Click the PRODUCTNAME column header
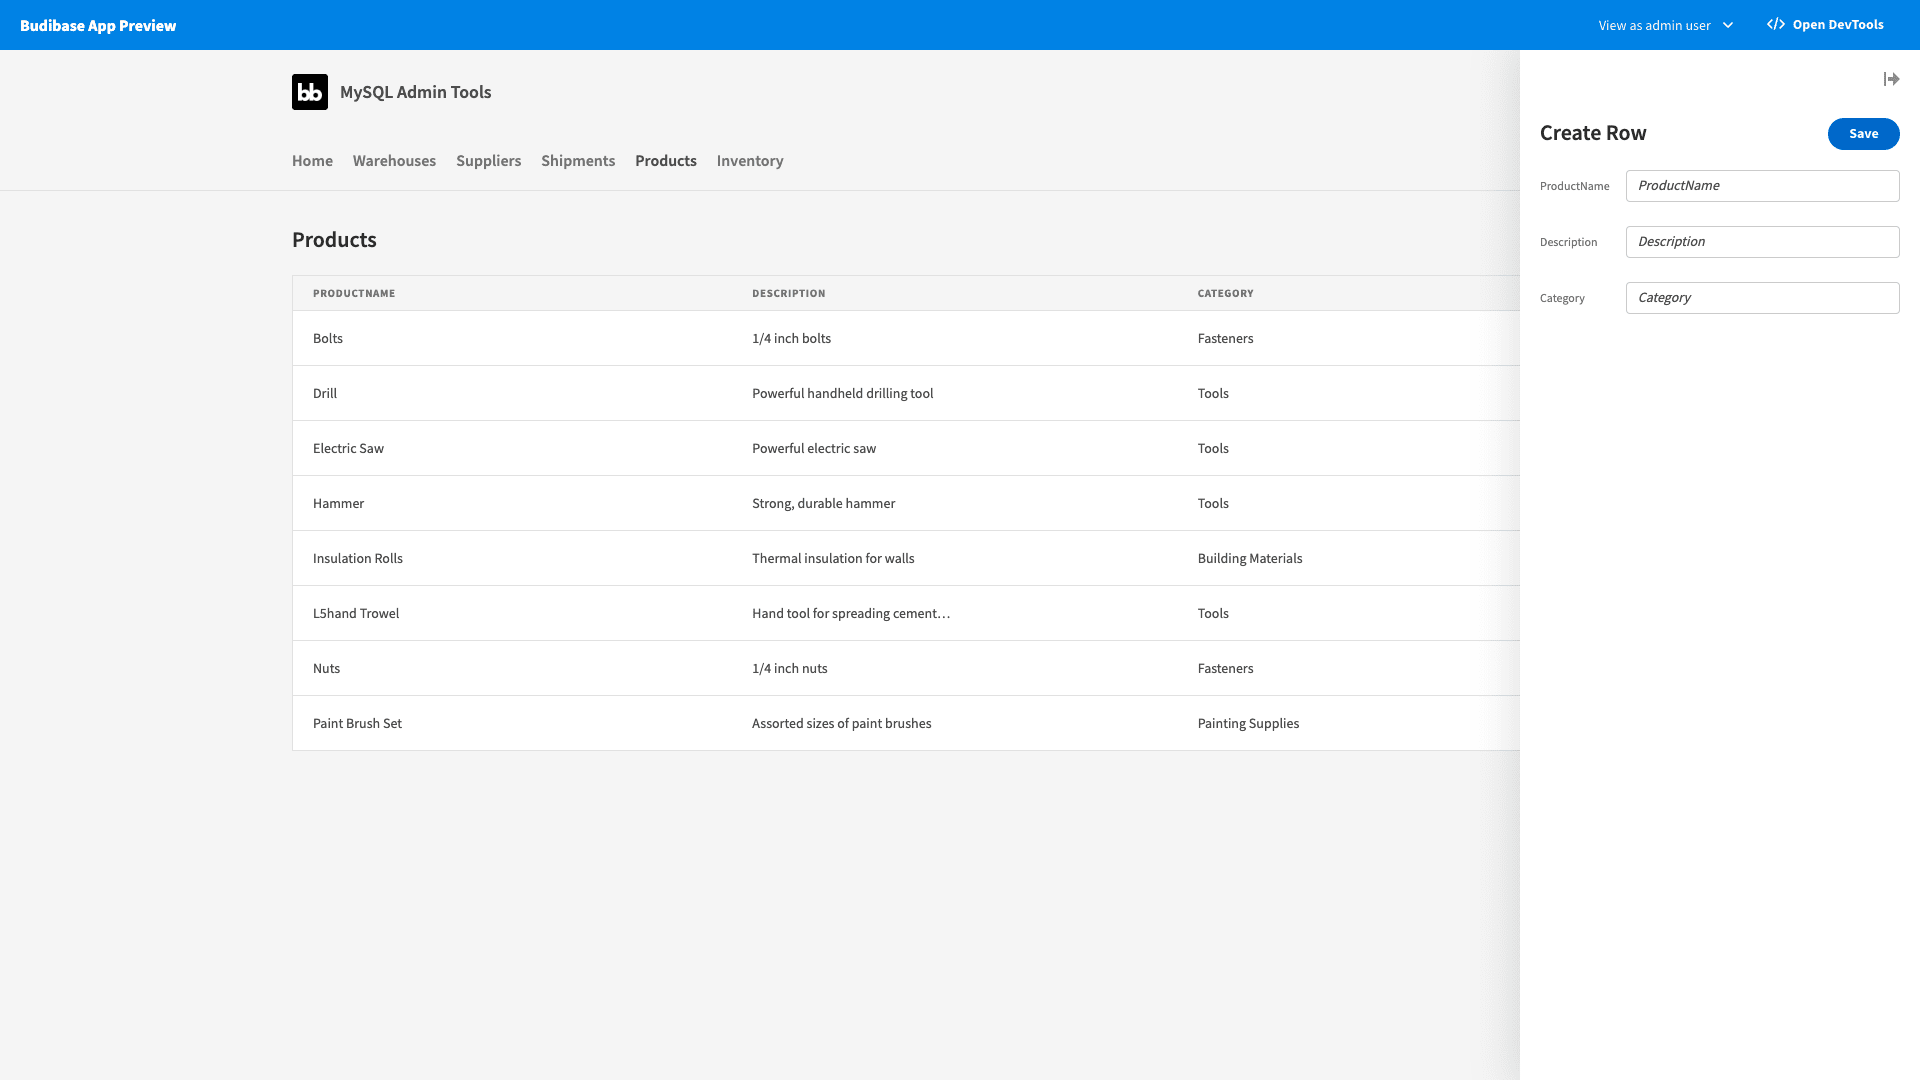Image resolution: width=1920 pixels, height=1080 pixels. click(x=354, y=294)
